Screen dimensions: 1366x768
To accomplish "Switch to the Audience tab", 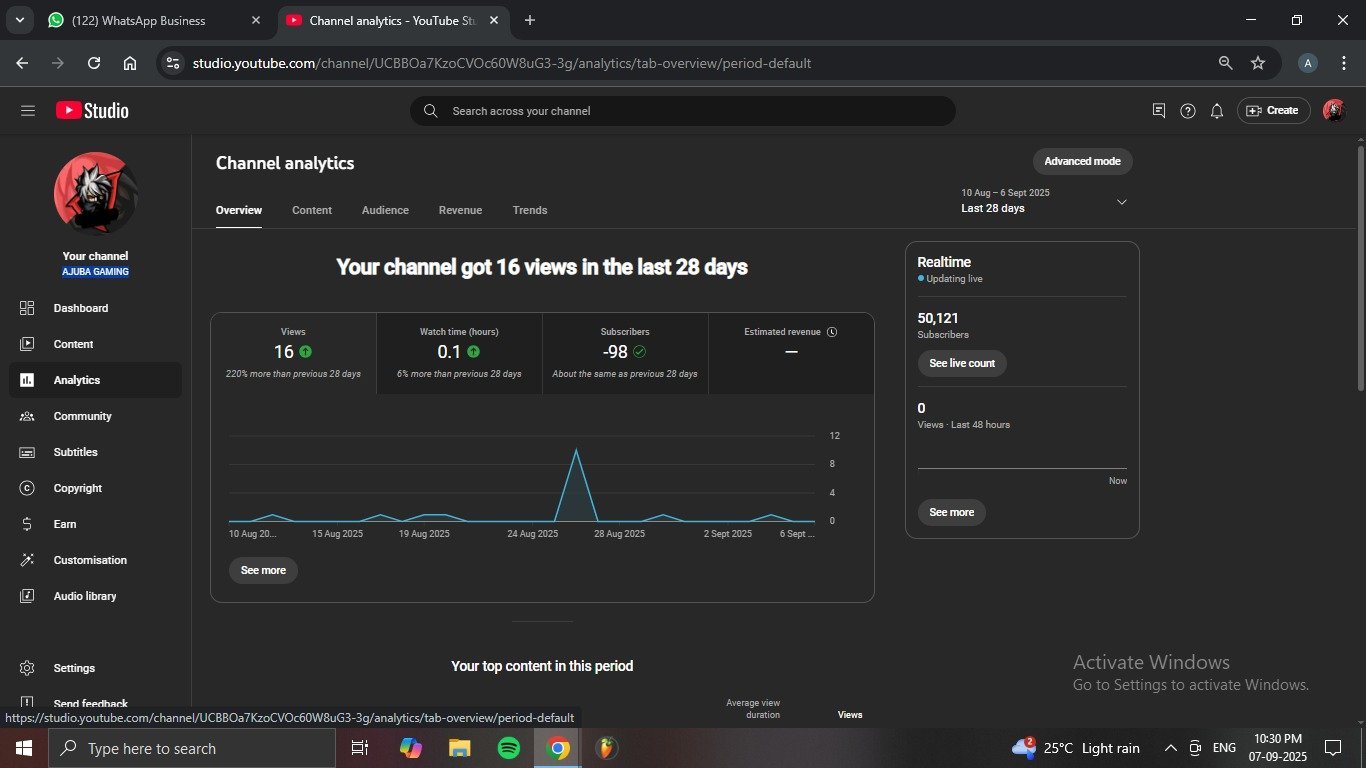I will [385, 210].
